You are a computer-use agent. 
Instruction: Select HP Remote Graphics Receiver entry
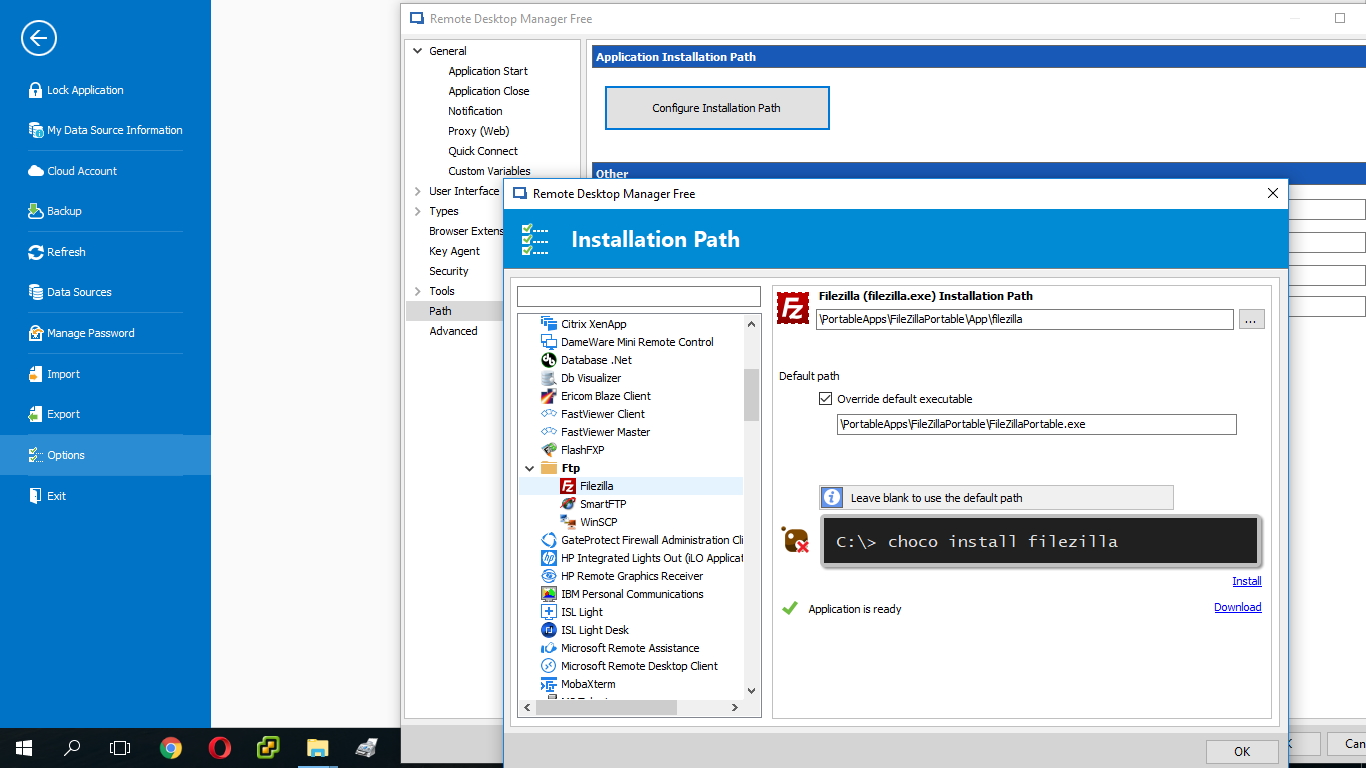(x=631, y=576)
